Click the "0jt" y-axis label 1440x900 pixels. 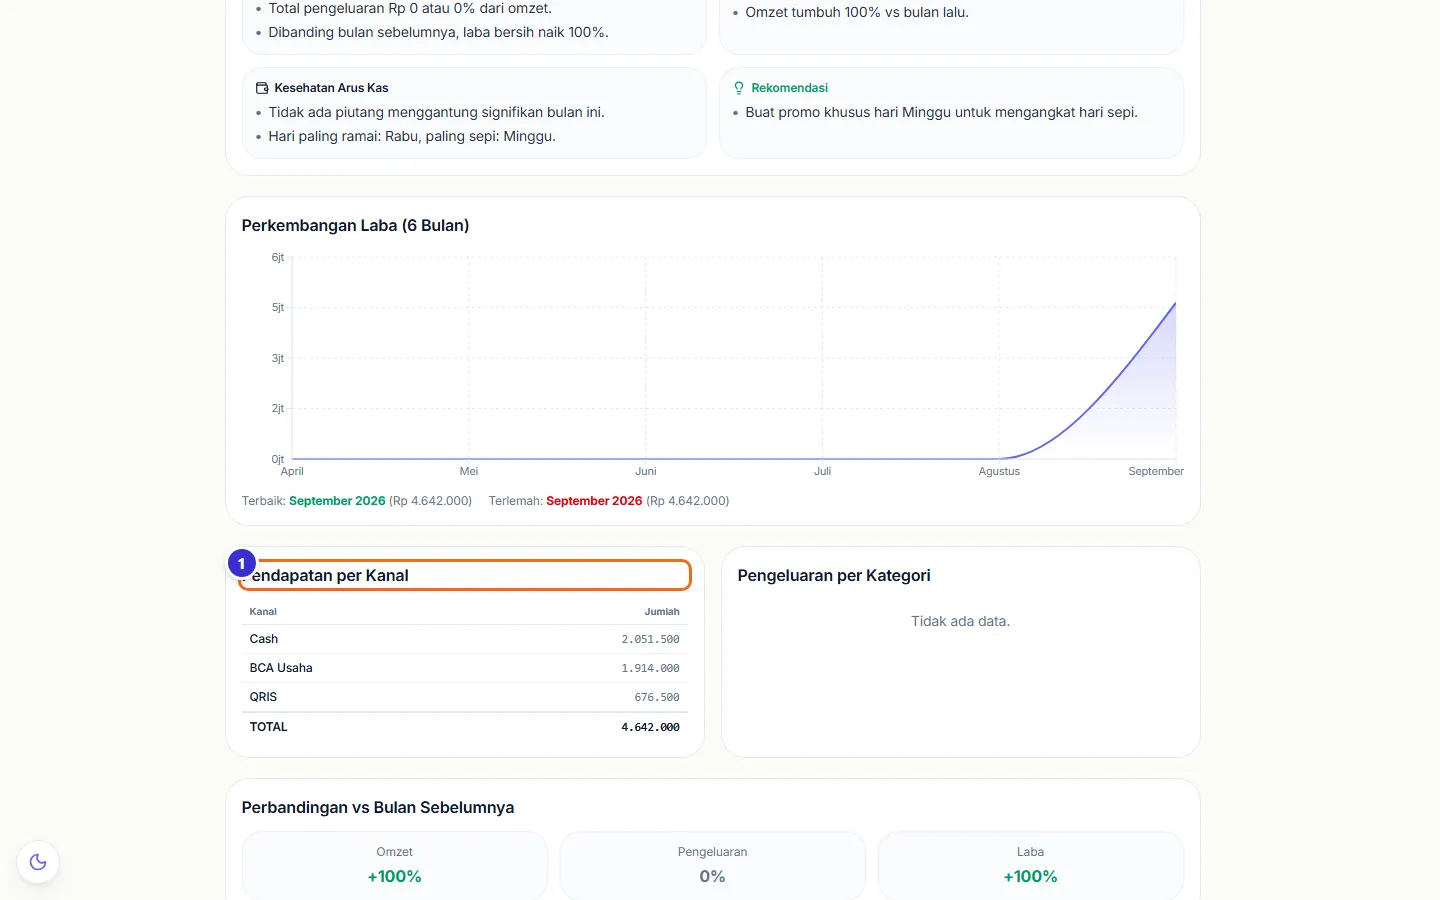(278, 459)
